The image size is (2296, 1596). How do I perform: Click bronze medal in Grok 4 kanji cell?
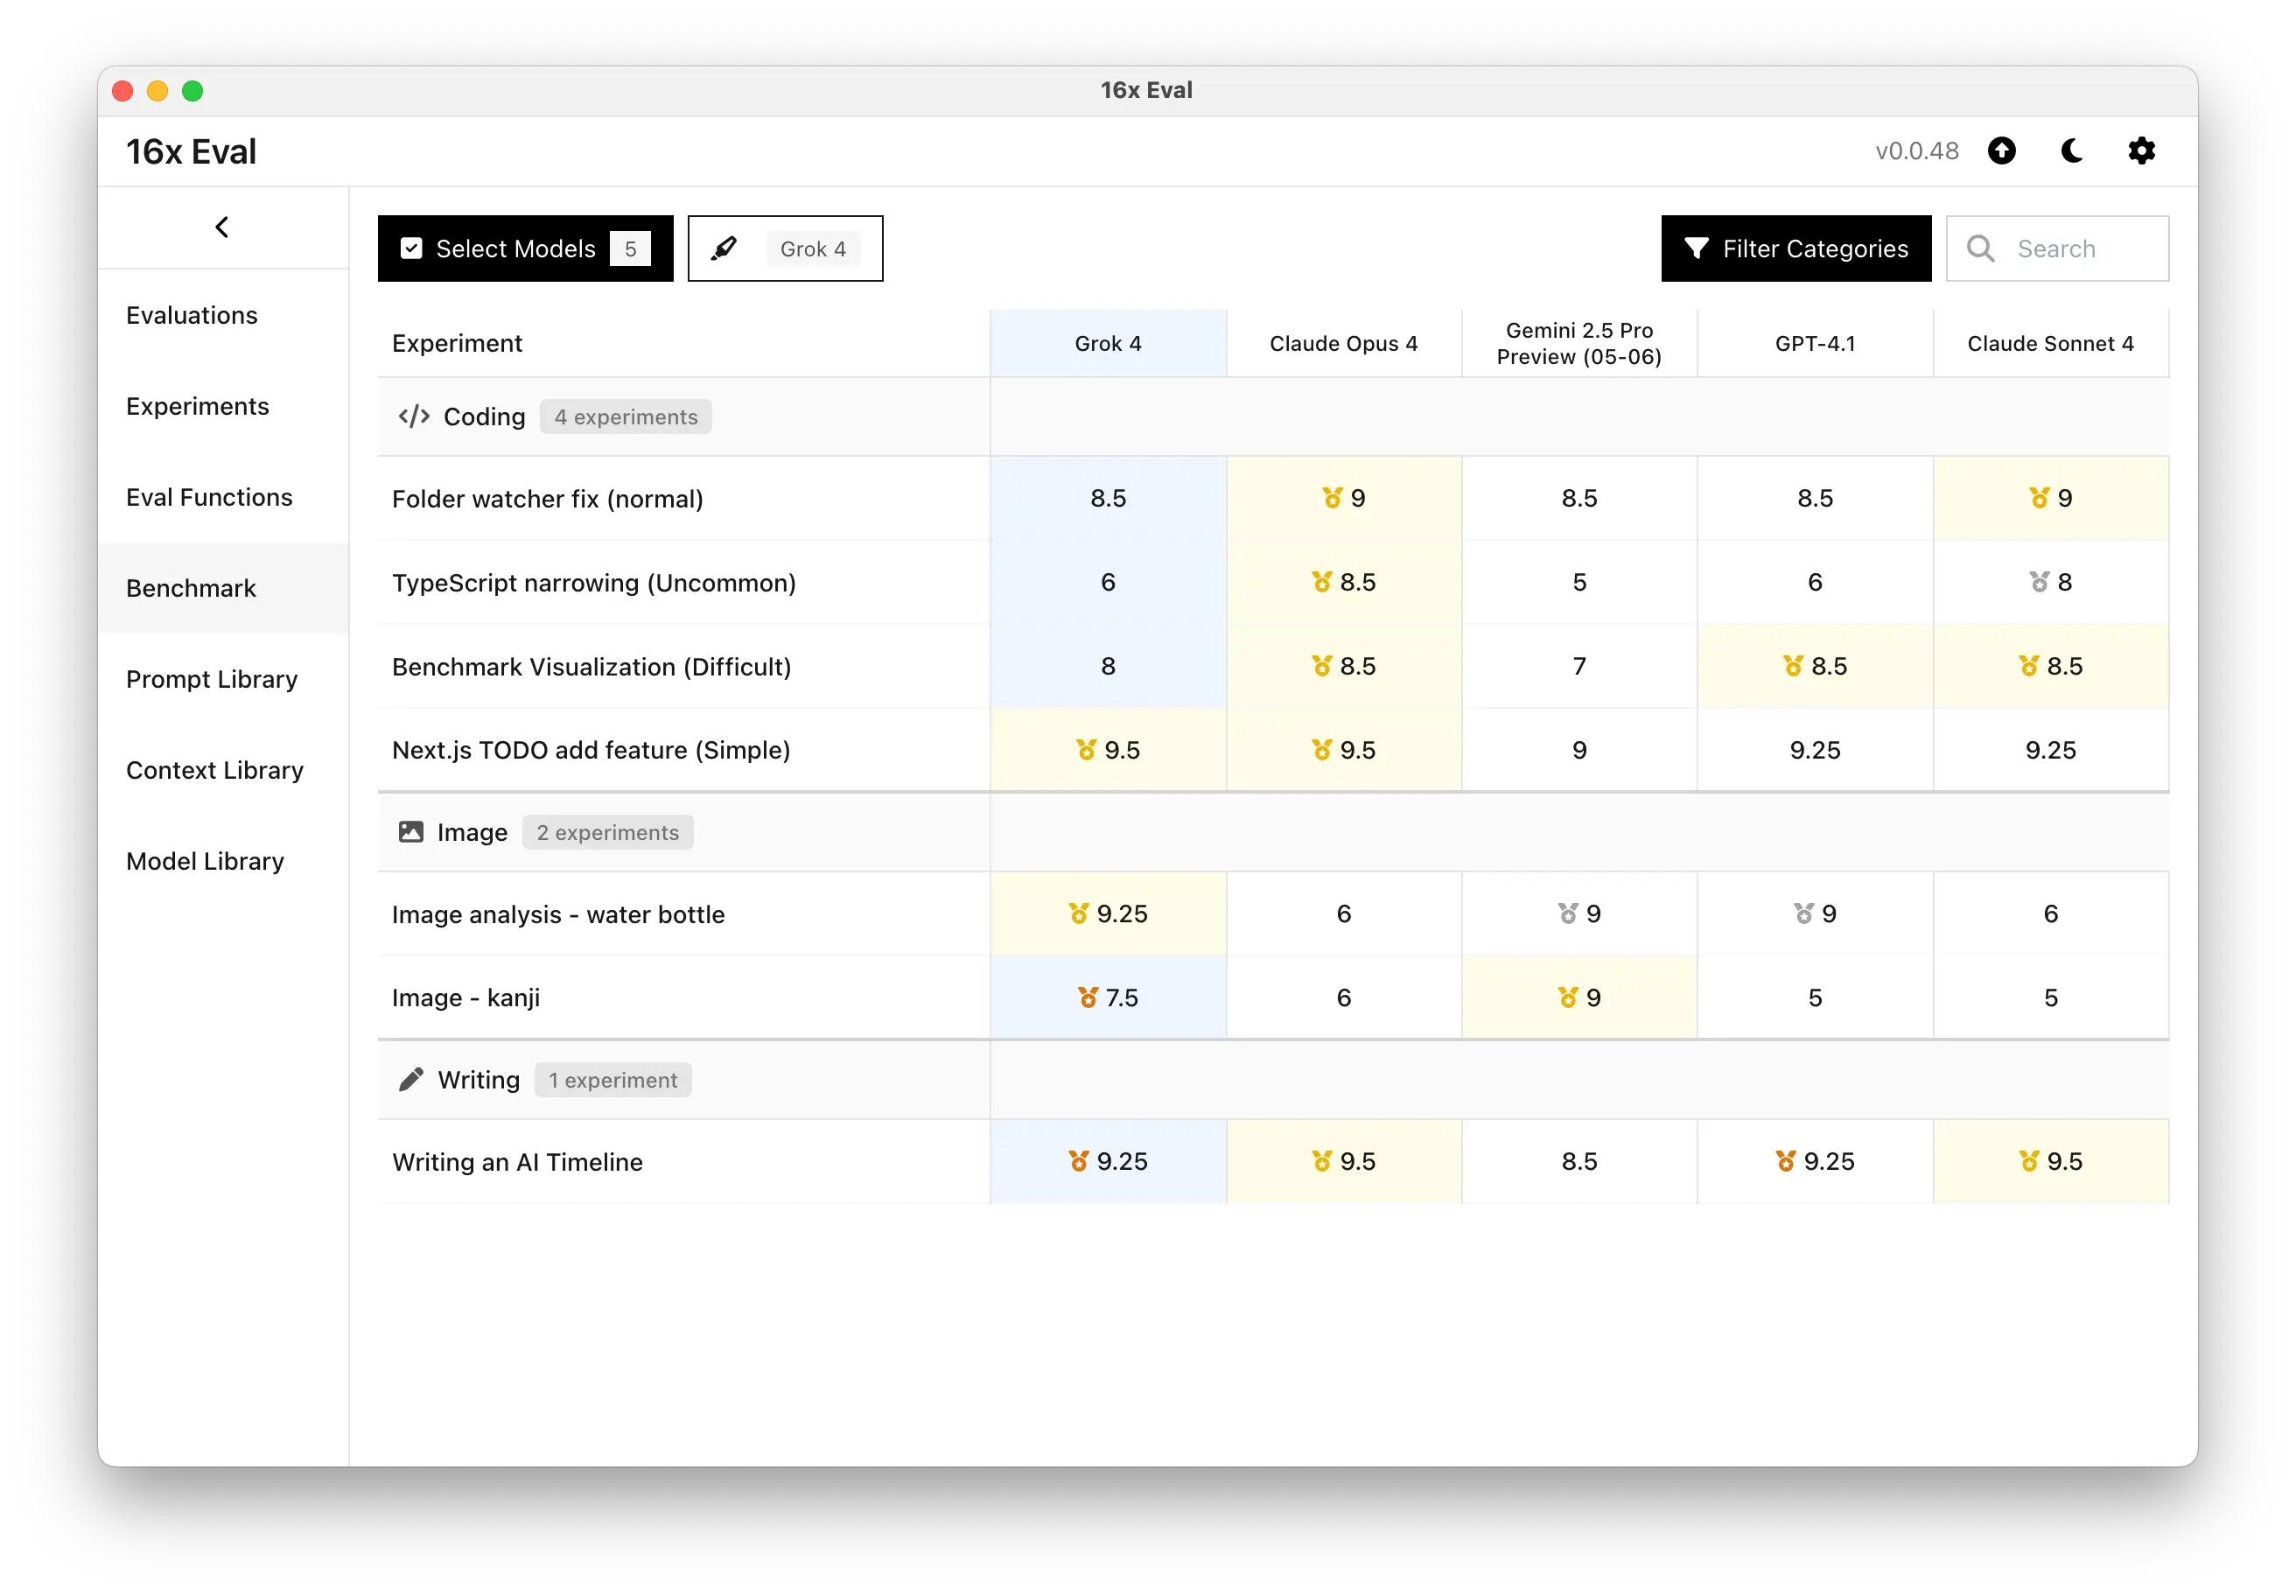(1088, 997)
